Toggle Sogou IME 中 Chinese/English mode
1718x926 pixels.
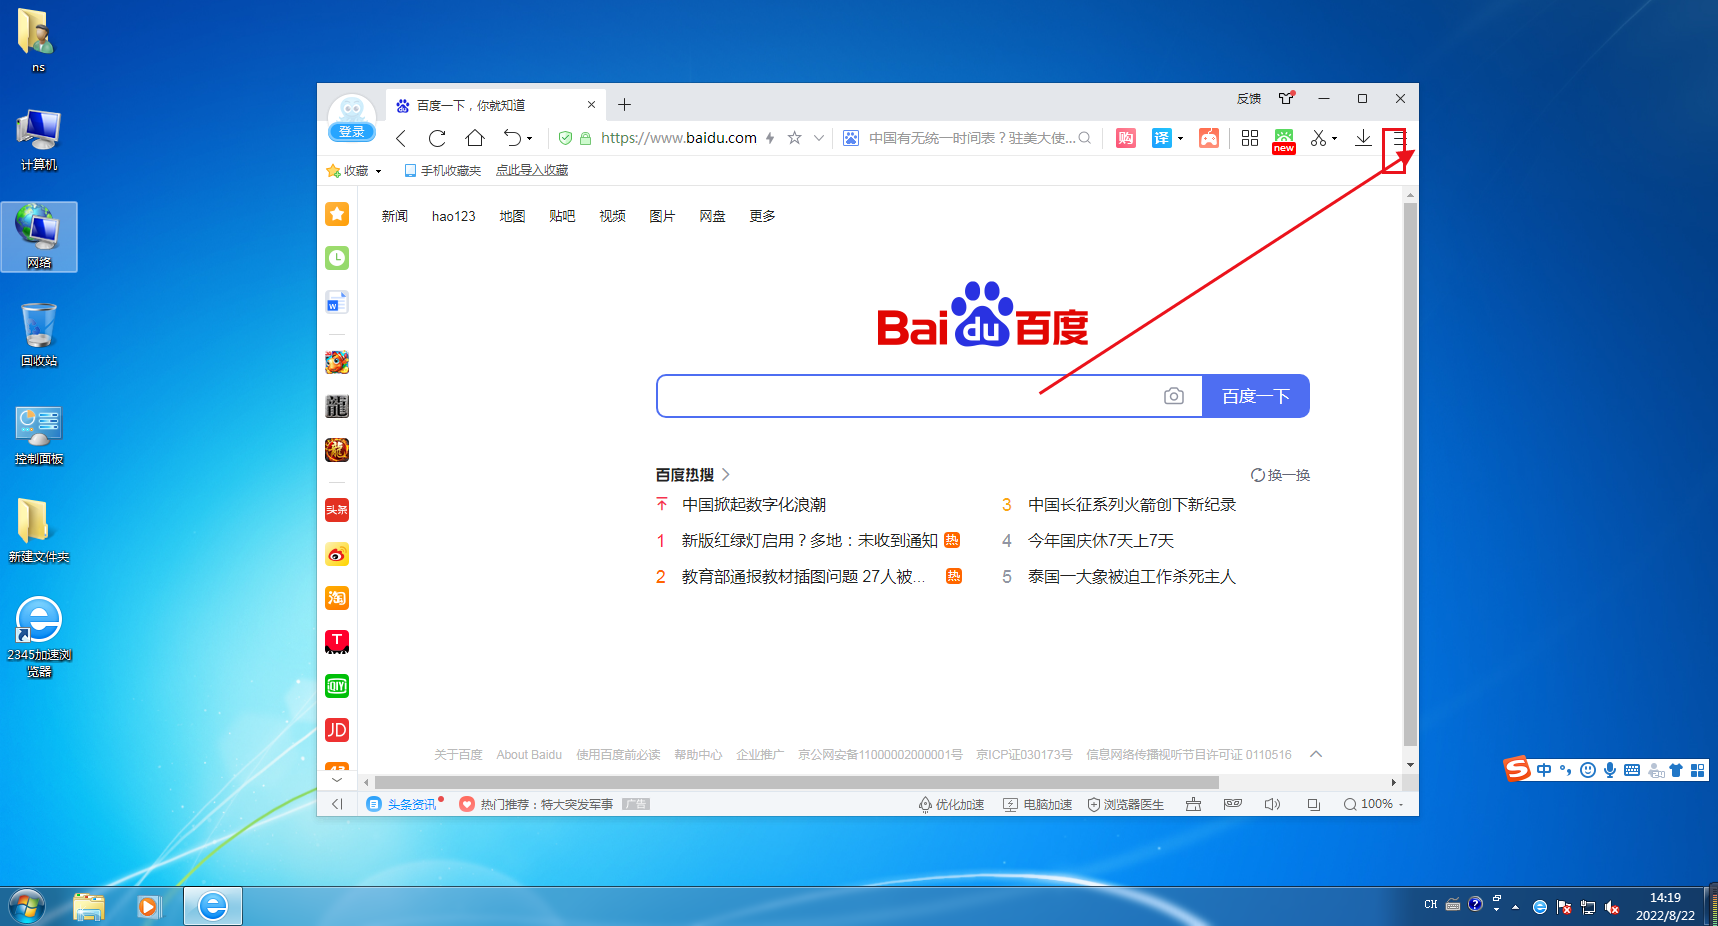coord(1544,770)
